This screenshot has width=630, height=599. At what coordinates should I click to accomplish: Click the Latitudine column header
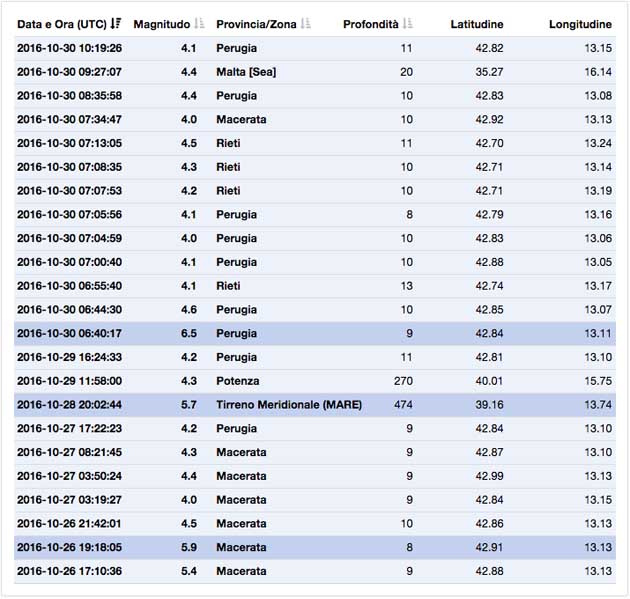(x=477, y=24)
